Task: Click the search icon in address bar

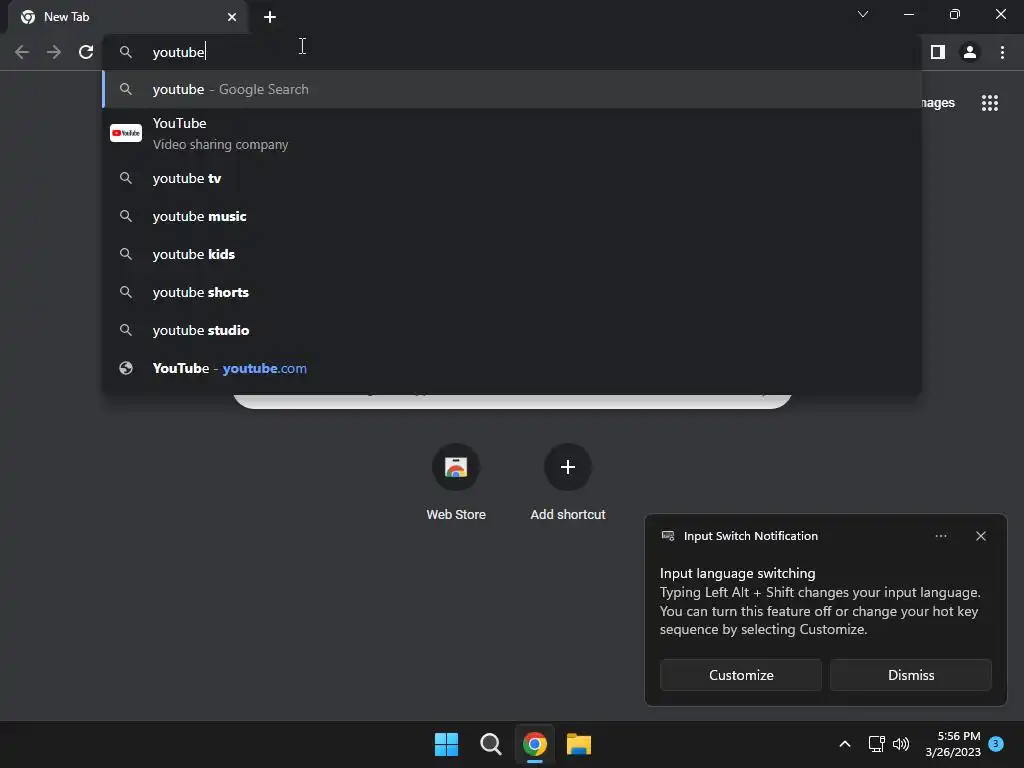Action: pyautogui.click(x=125, y=52)
